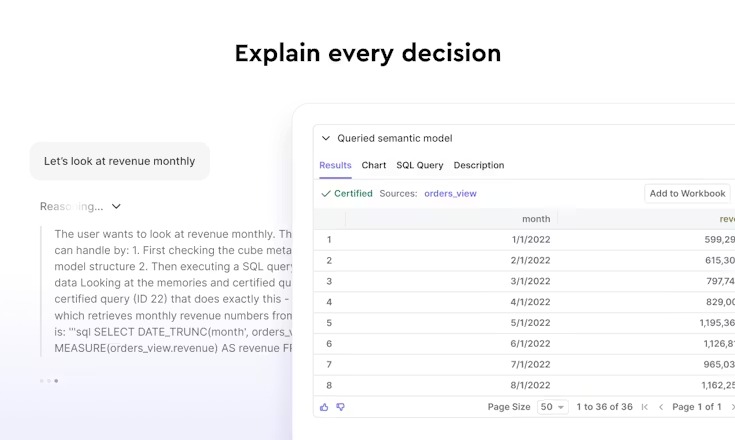735x440 pixels.
Task: Collapse the Queried semantic model section
Action: point(326,138)
